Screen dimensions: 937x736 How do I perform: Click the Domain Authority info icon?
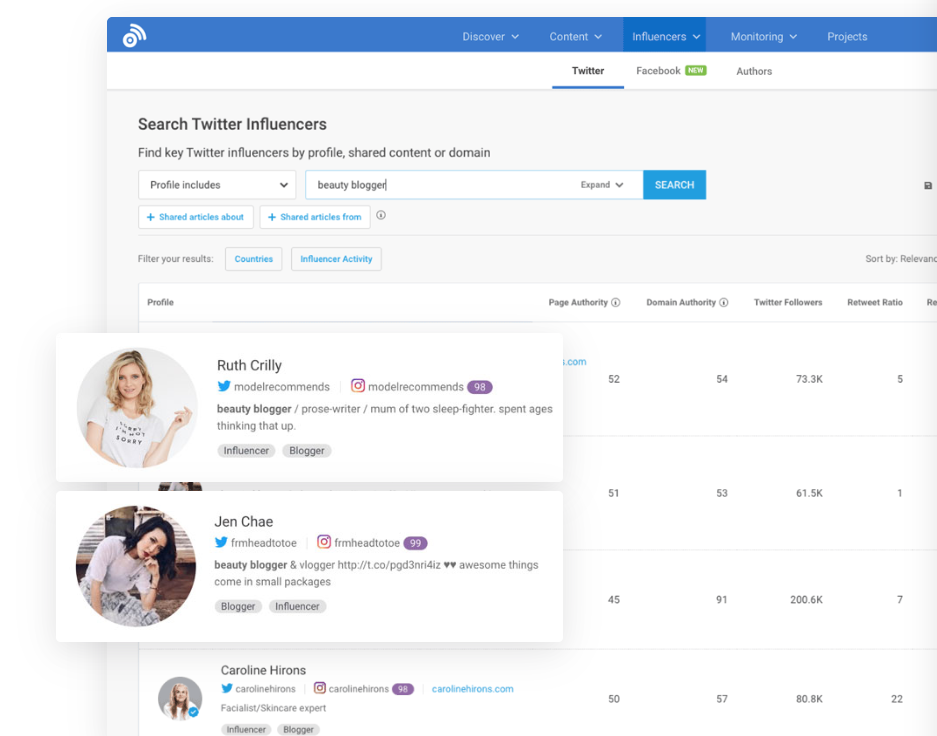click(x=724, y=302)
